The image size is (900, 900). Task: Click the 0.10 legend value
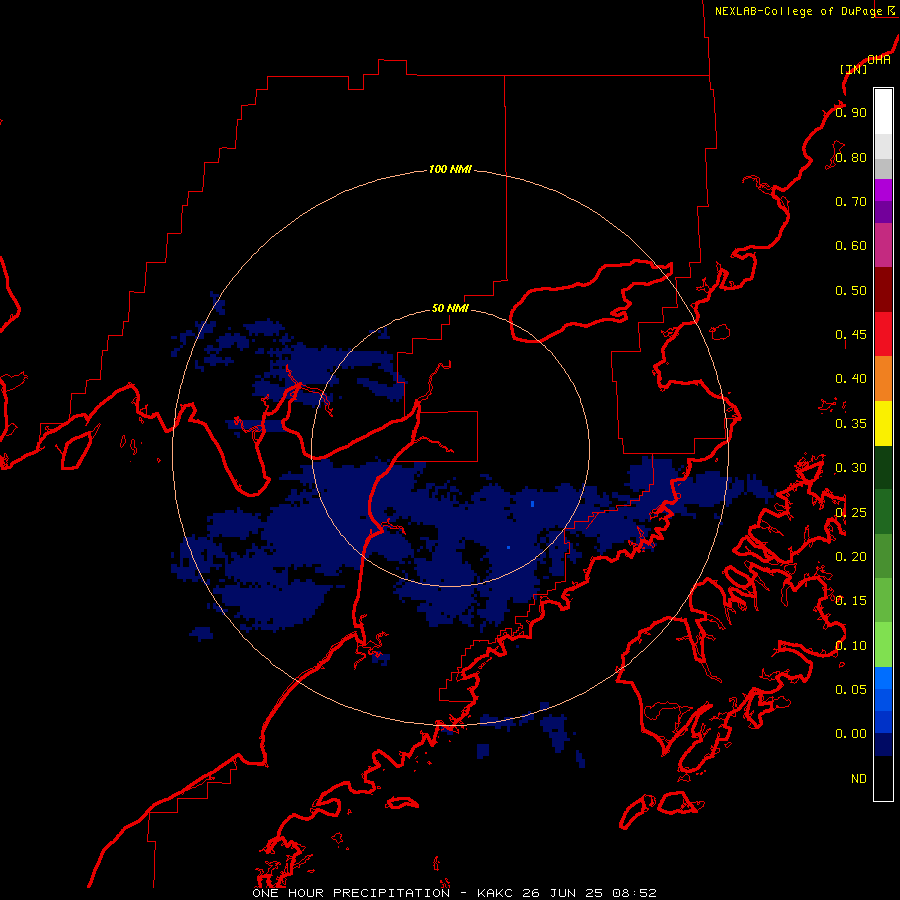click(851, 646)
